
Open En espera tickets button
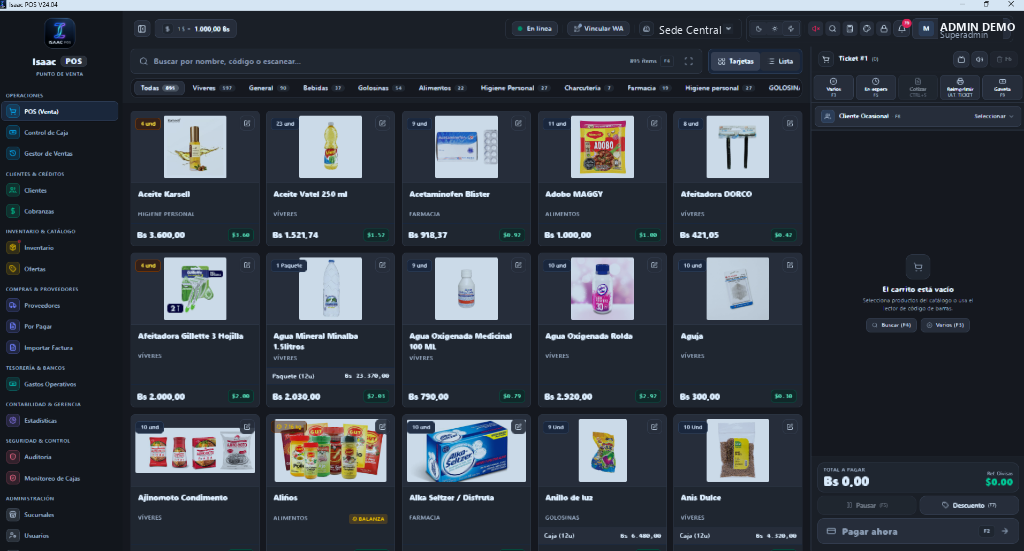(876, 87)
